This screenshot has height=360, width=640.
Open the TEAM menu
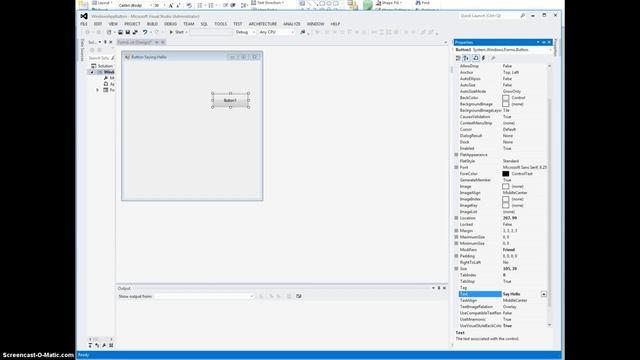point(189,24)
